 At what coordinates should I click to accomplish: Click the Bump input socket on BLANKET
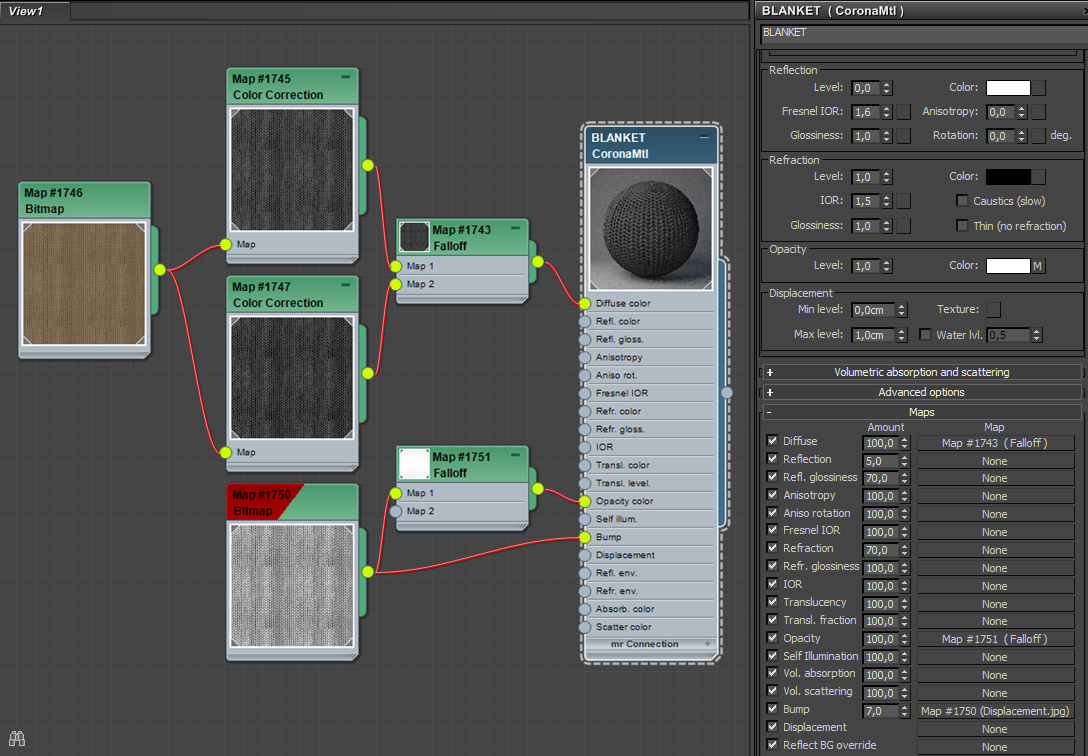(585, 537)
